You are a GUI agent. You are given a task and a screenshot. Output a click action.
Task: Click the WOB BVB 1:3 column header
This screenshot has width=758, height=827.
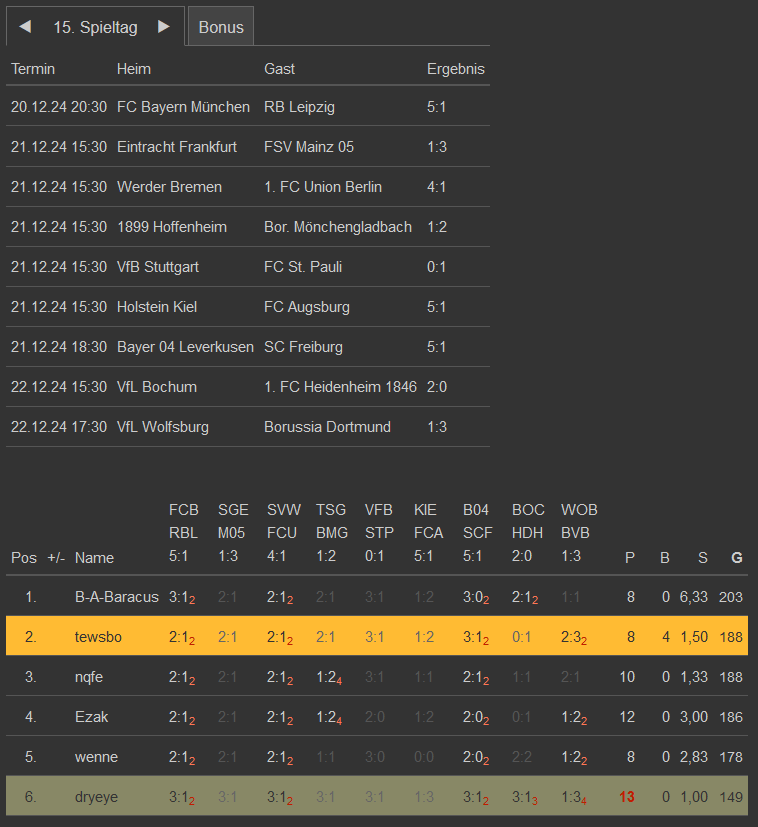pyautogui.click(x=579, y=533)
